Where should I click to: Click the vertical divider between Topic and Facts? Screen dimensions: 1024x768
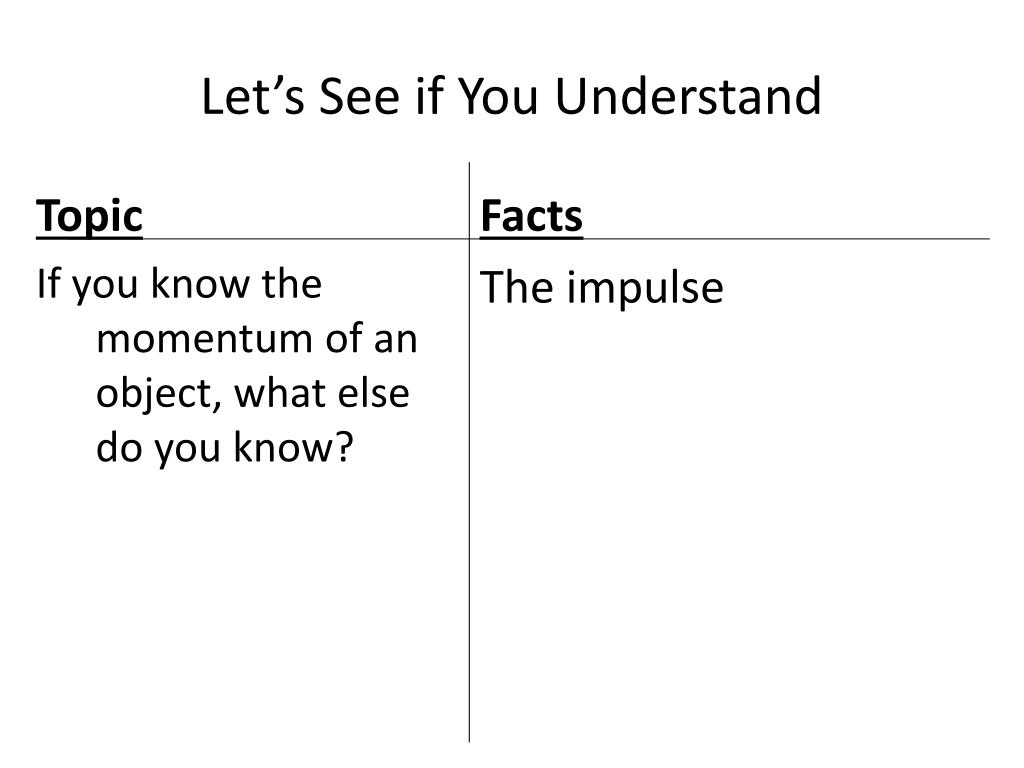pyautogui.click(x=469, y=452)
